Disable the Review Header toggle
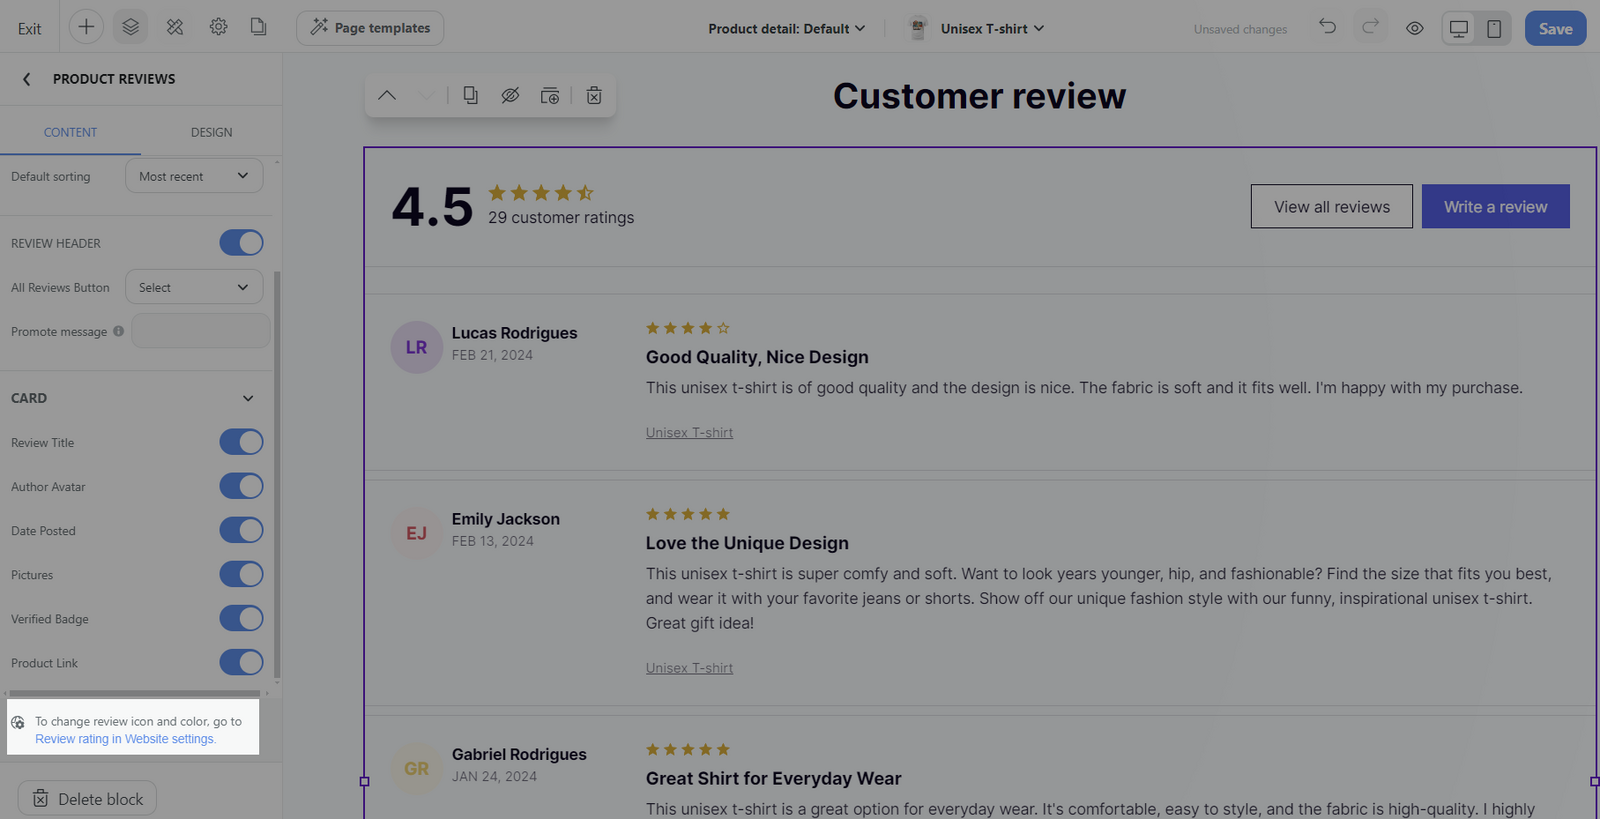1600x819 pixels. pos(241,243)
